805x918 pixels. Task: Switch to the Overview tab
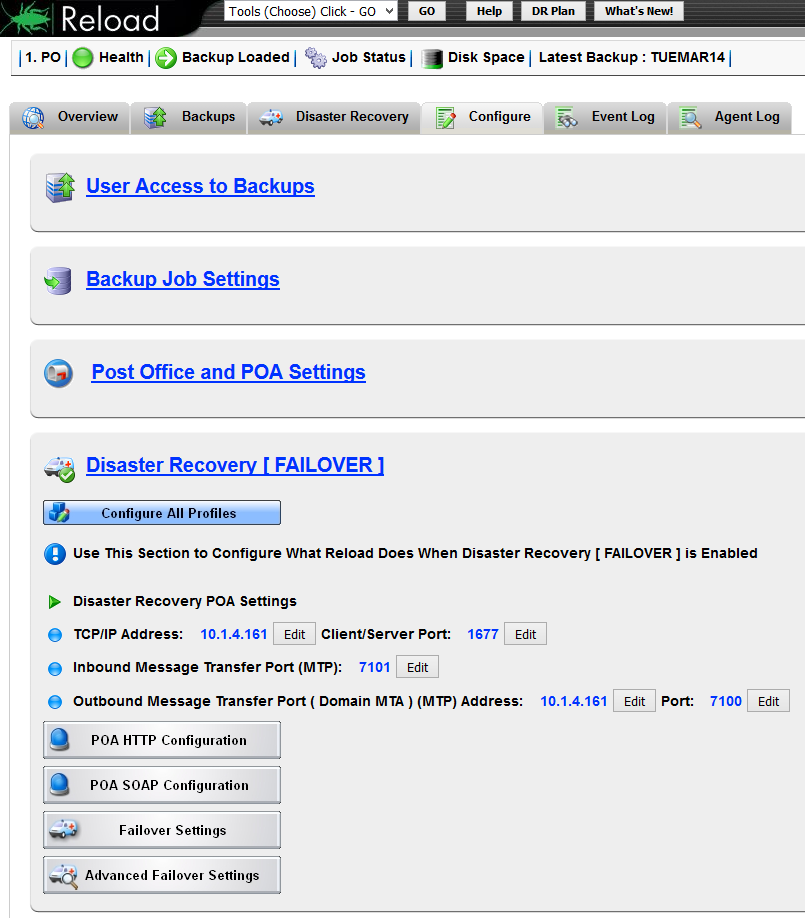click(70, 118)
